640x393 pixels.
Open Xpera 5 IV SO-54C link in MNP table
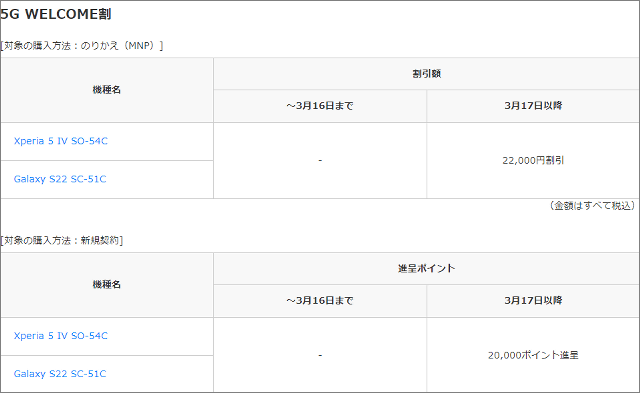pos(60,141)
